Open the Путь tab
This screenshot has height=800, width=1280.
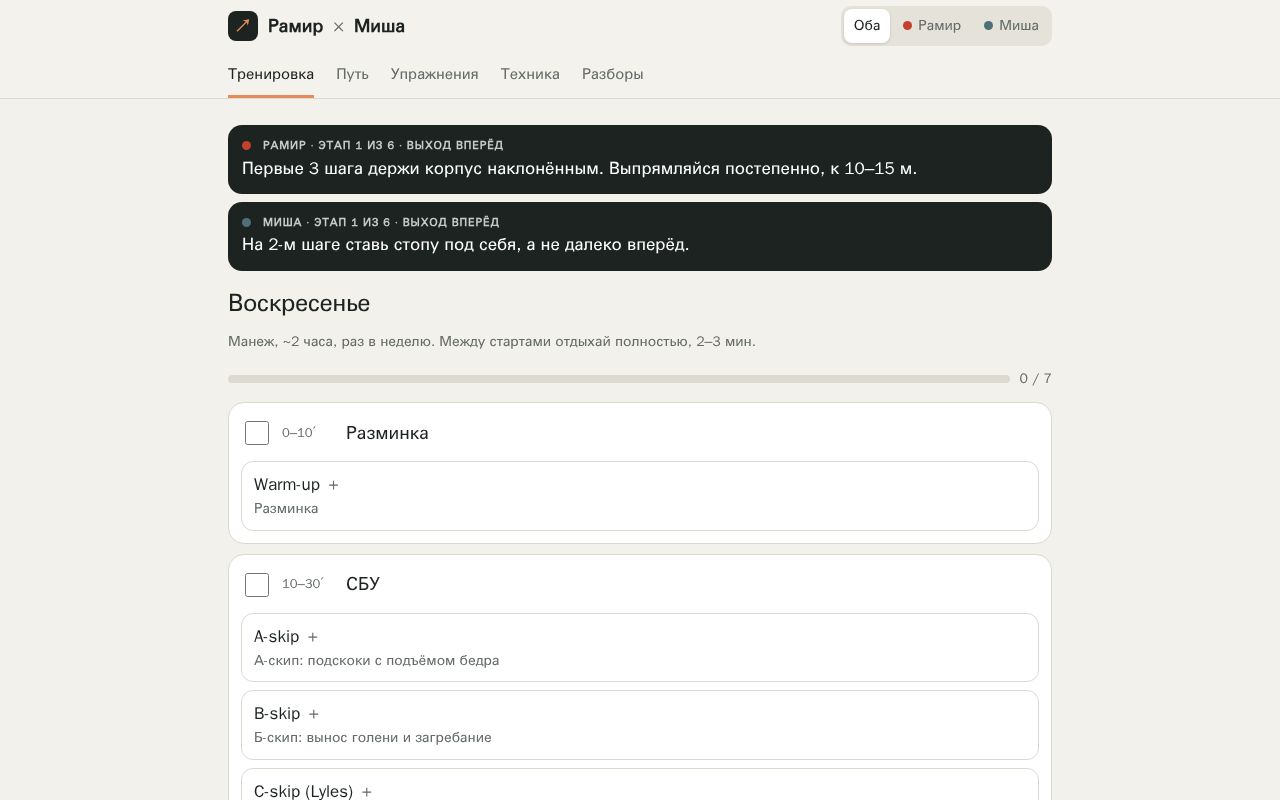352,74
